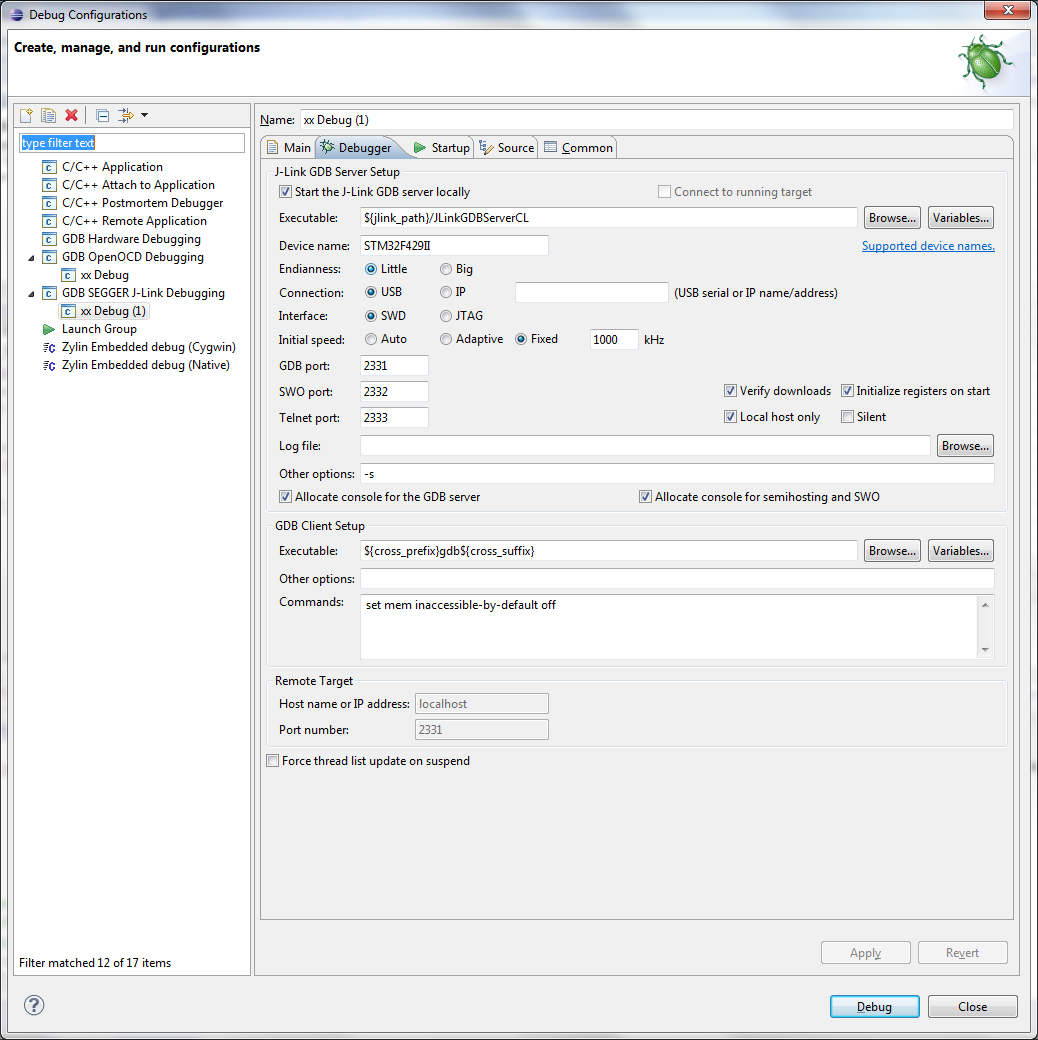Toggle Local host only checkbox

click(x=730, y=417)
